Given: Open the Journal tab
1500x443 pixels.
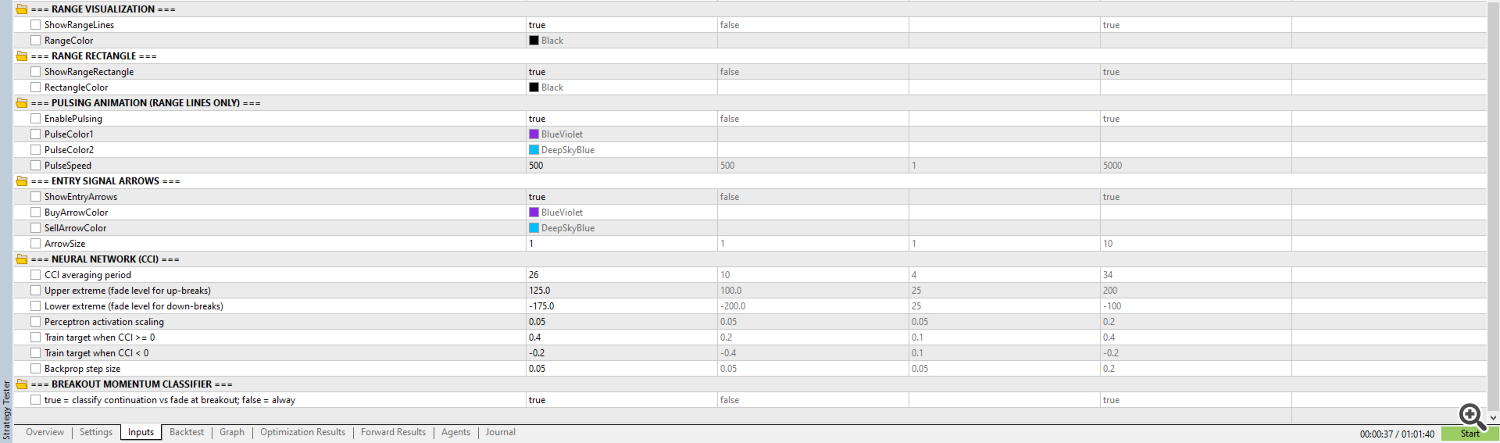Looking at the screenshot, I should [501, 432].
